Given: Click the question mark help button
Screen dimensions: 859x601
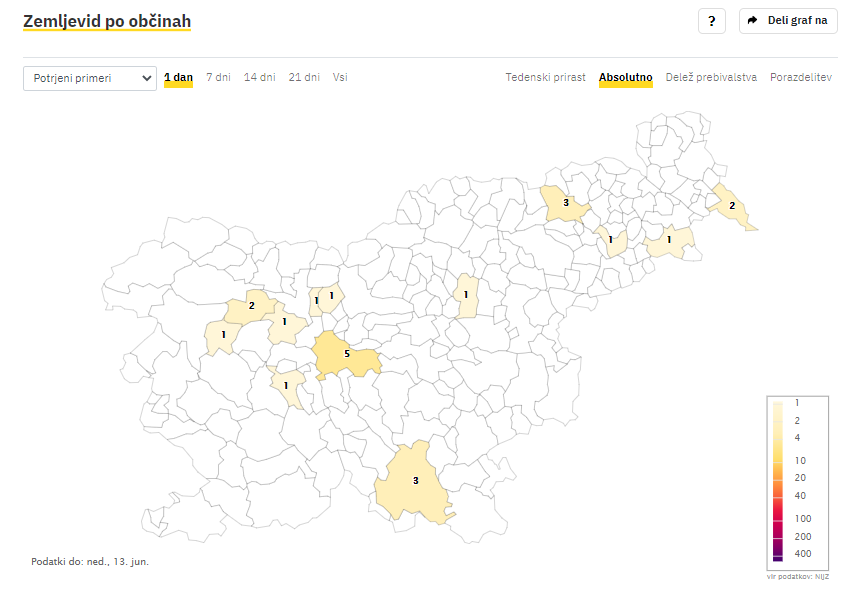Looking at the screenshot, I should 711,21.
